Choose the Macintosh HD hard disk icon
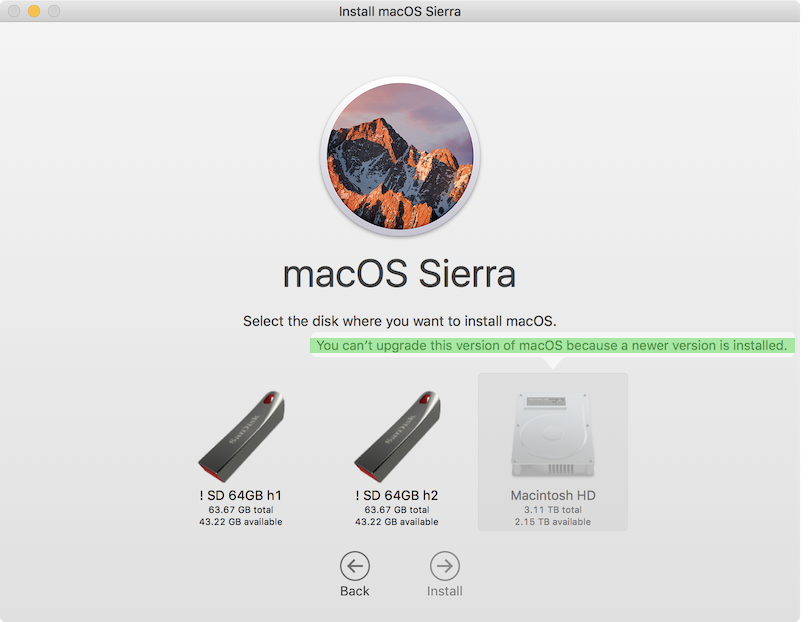 click(x=553, y=435)
